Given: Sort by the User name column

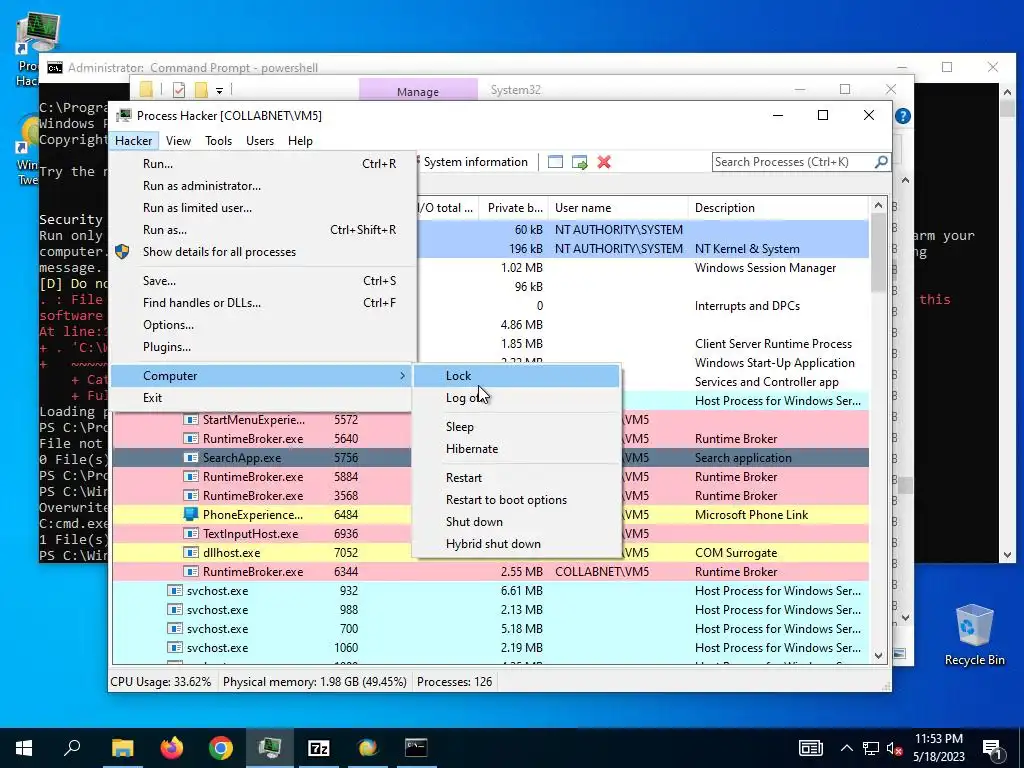Looking at the screenshot, I should click(618, 208).
